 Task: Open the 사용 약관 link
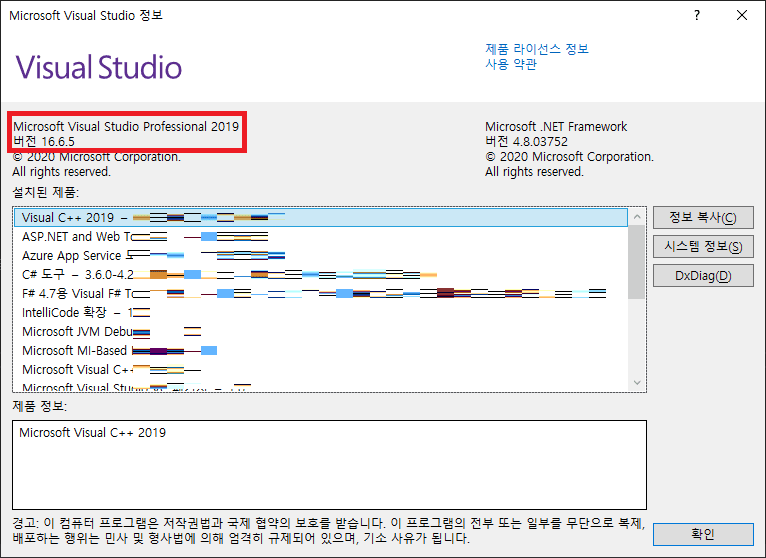(x=511, y=64)
